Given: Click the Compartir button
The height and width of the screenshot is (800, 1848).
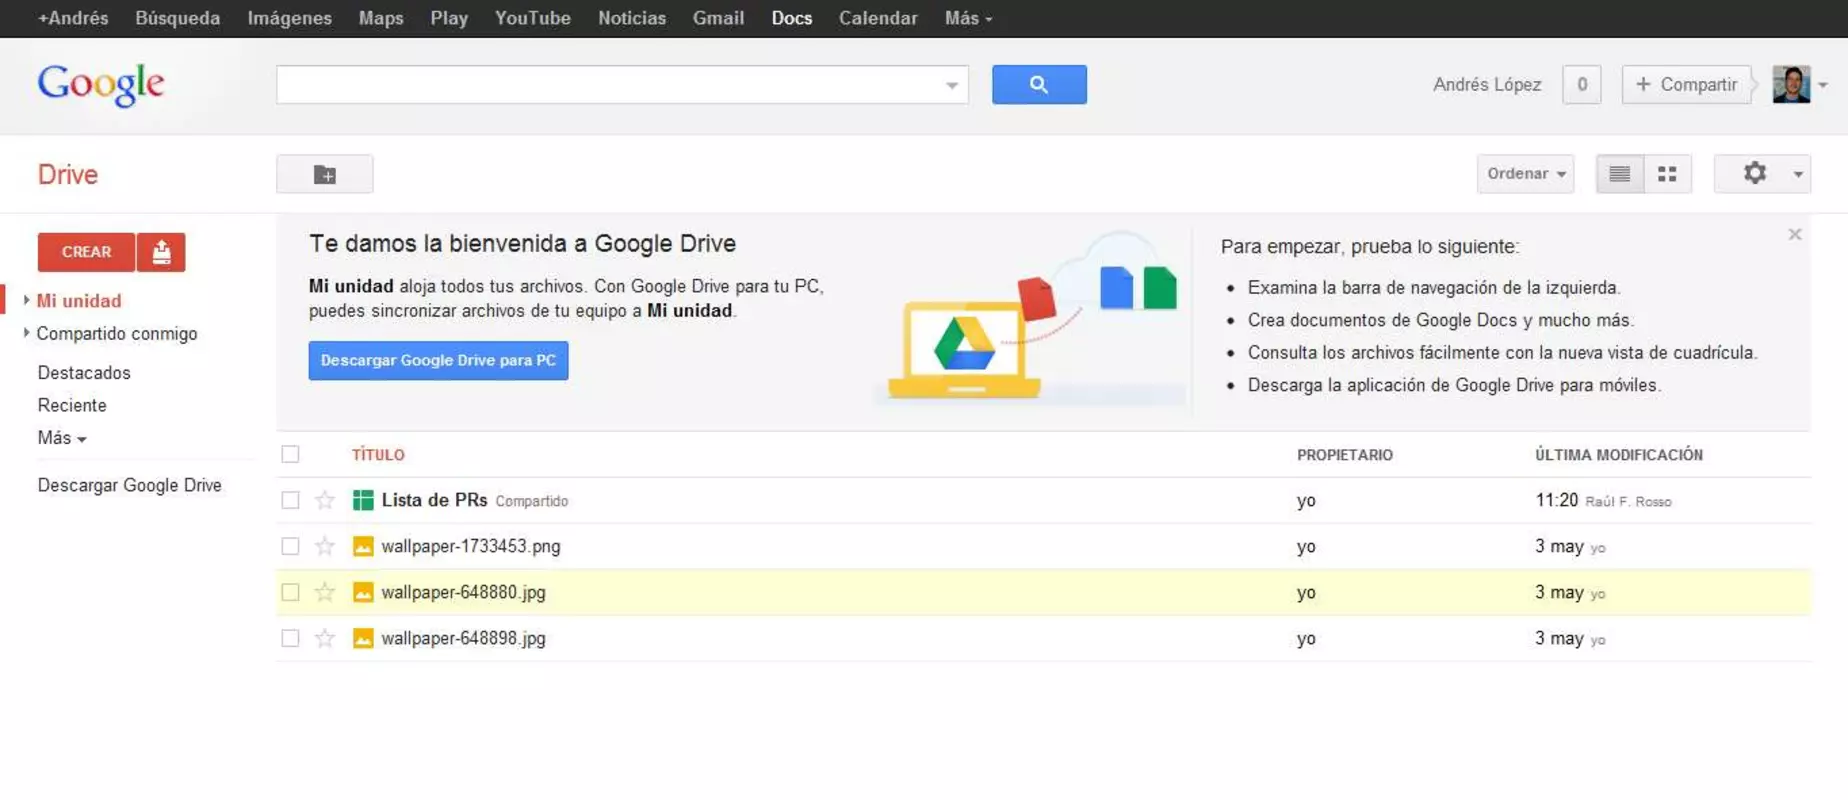Looking at the screenshot, I should pyautogui.click(x=1686, y=85).
